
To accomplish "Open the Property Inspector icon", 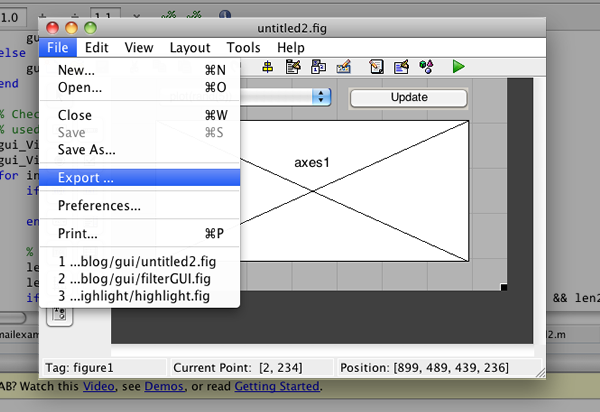I will (x=402, y=67).
